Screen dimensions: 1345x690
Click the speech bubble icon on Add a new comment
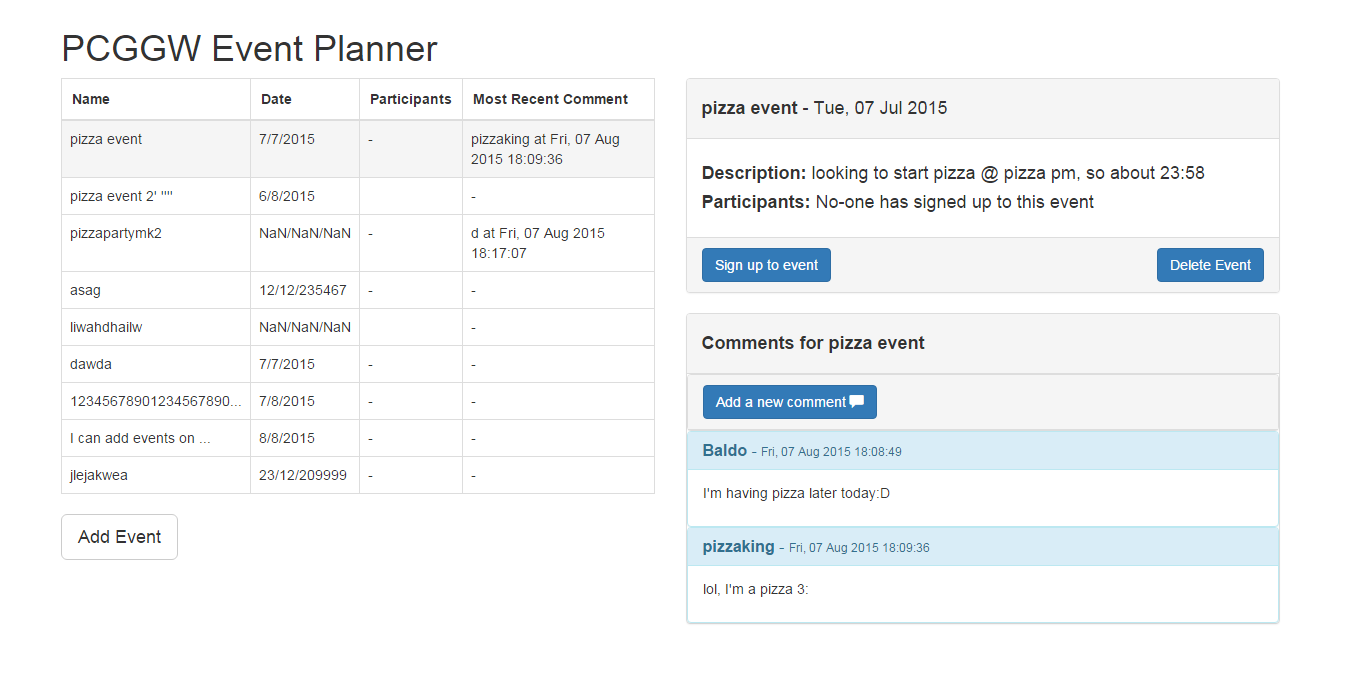[856, 402]
